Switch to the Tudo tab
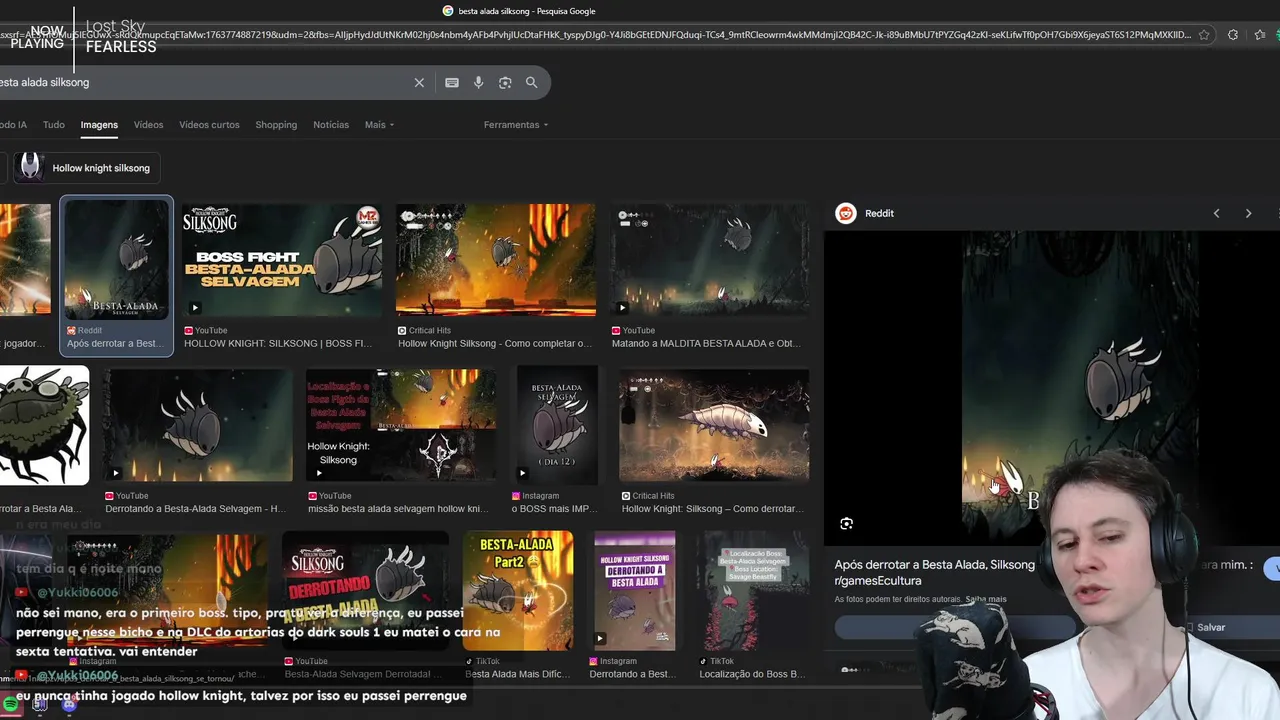The image size is (1280, 720). click(x=54, y=125)
